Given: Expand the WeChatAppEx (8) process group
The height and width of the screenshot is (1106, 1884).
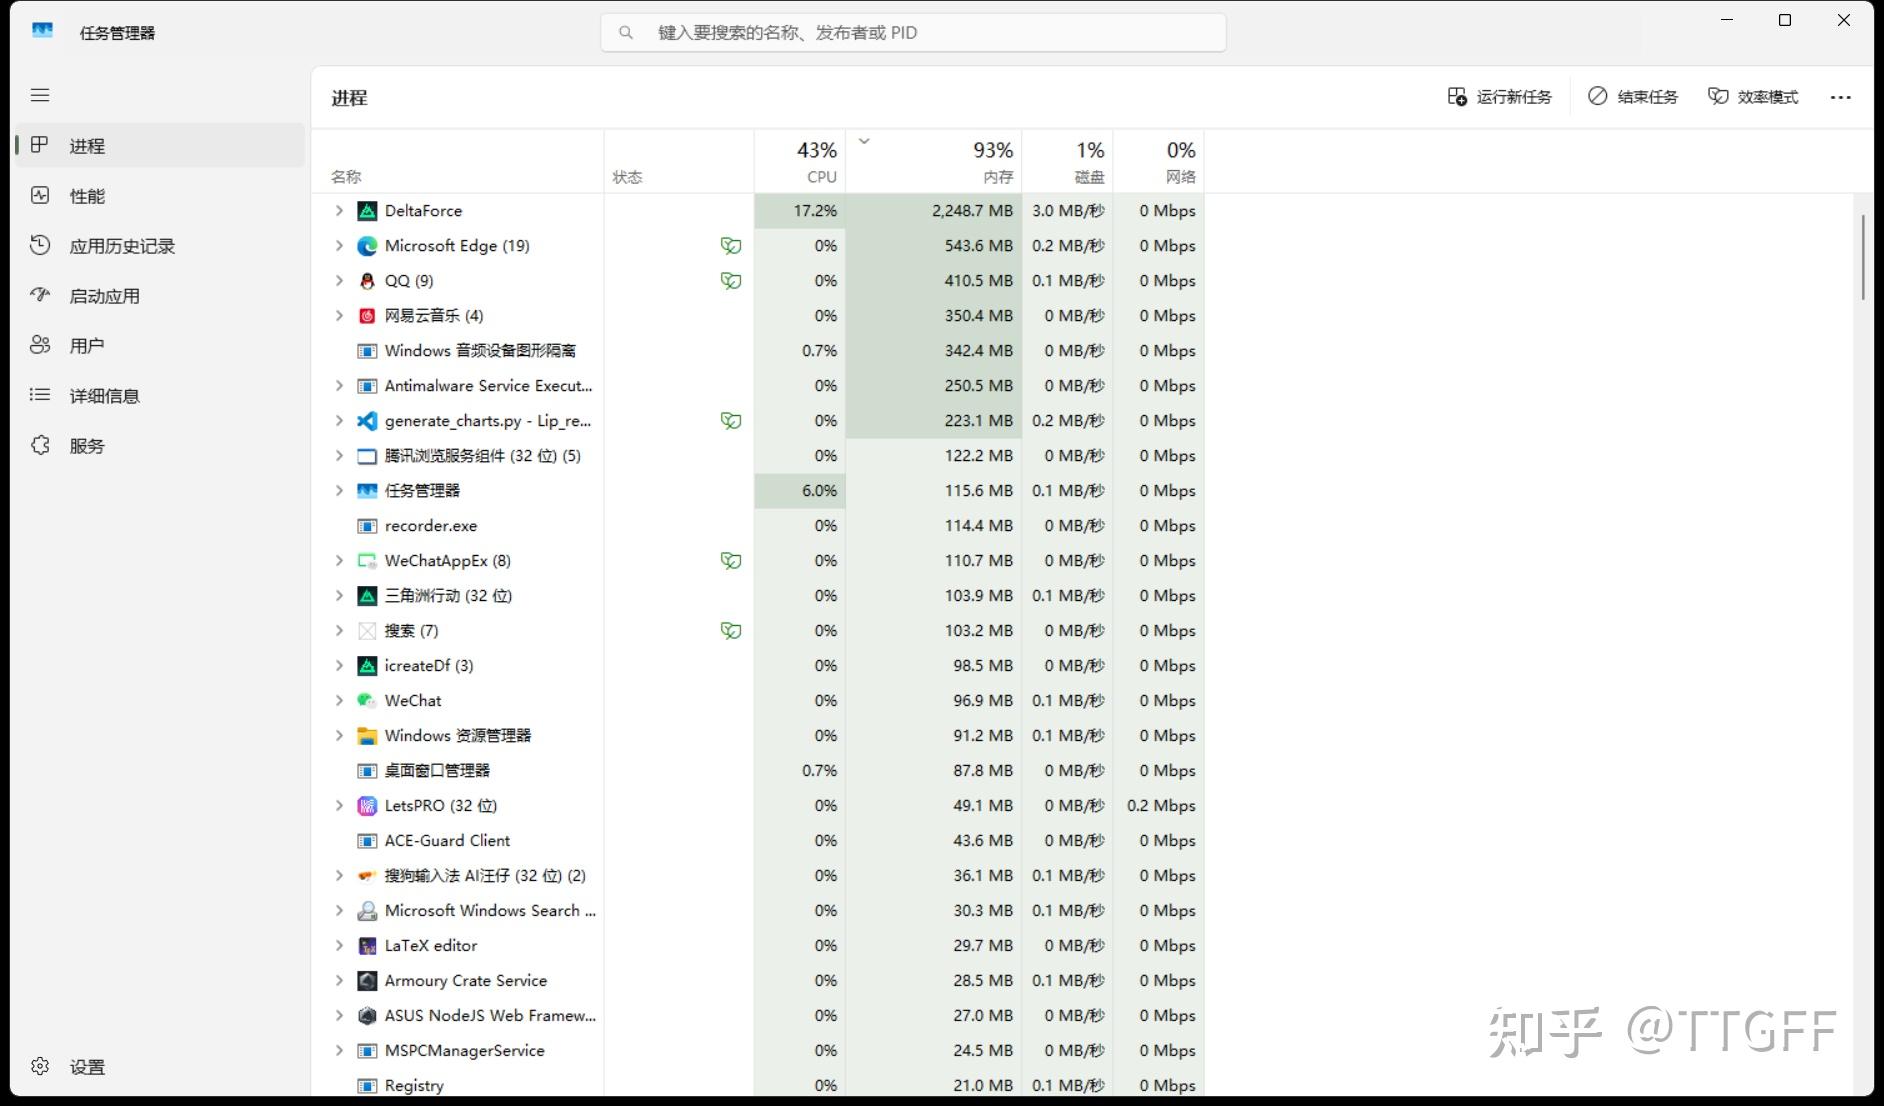Looking at the screenshot, I should coord(339,561).
